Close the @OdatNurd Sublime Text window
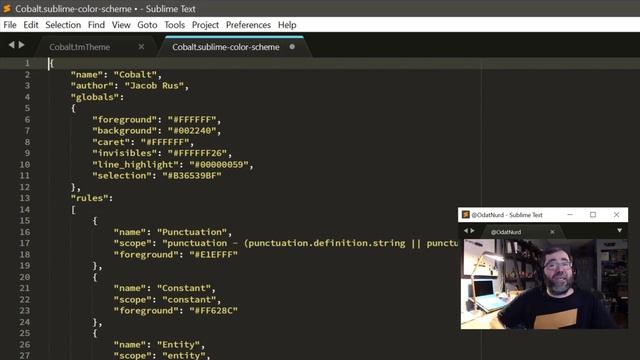Screen dimensions: 640x360 tap(616, 214)
